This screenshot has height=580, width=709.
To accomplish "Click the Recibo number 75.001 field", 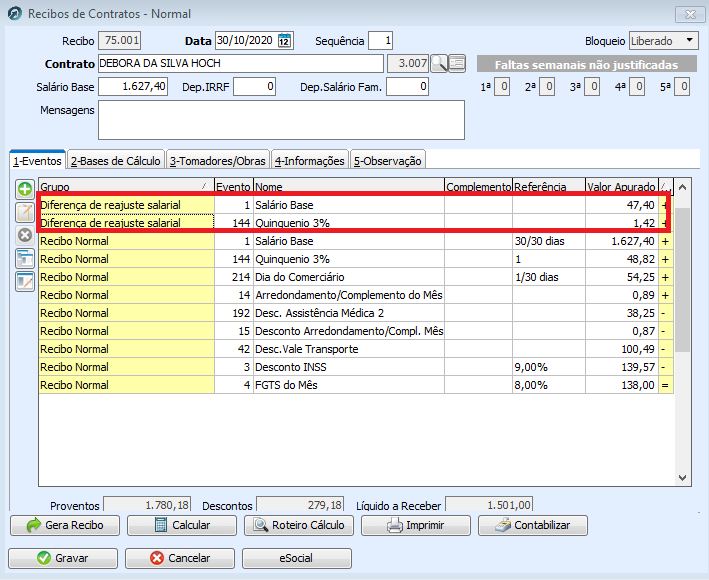I will pos(120,41).
